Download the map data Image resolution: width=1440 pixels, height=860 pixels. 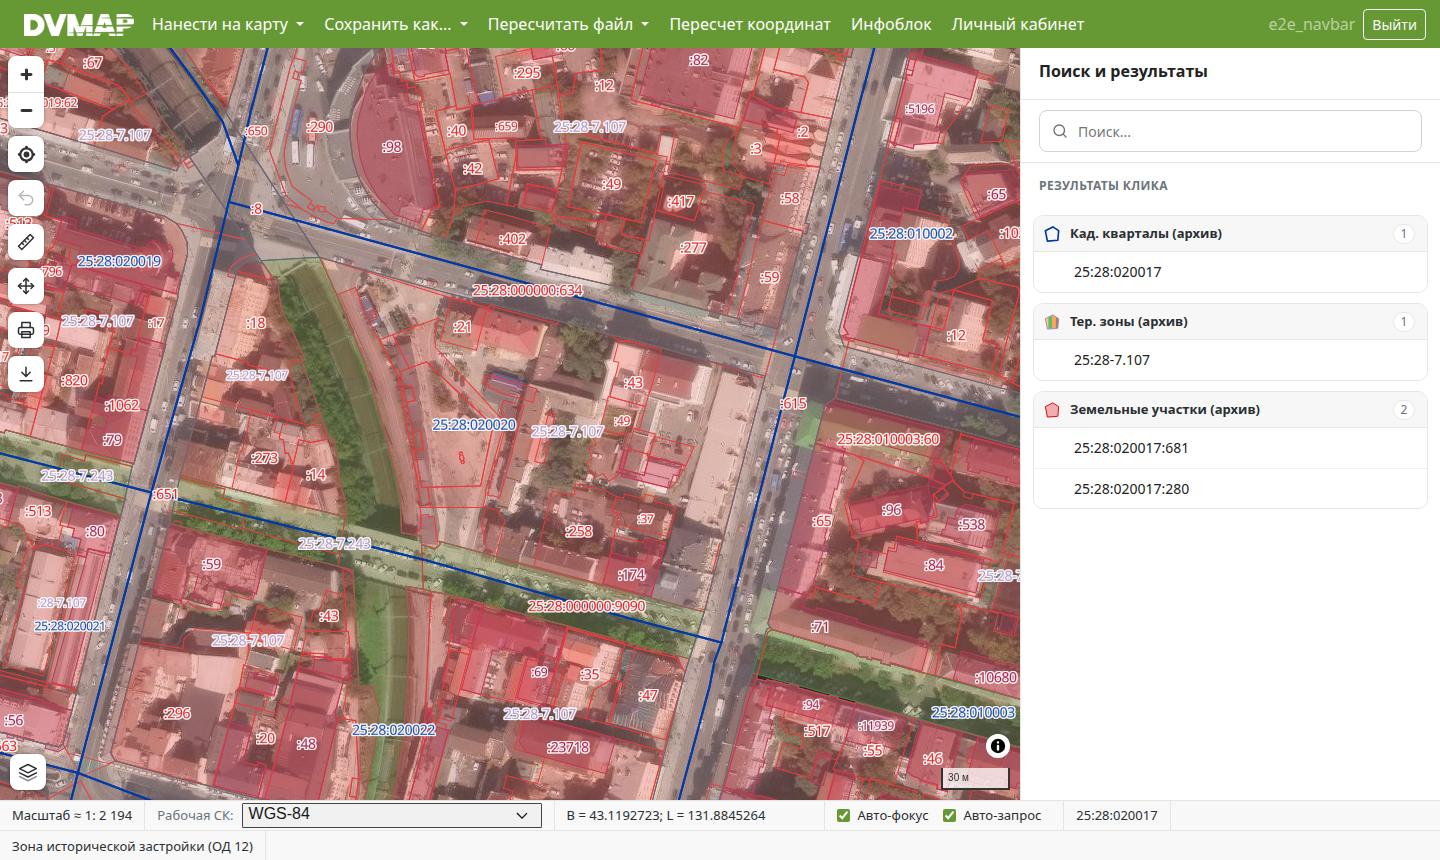pos(26,374)
